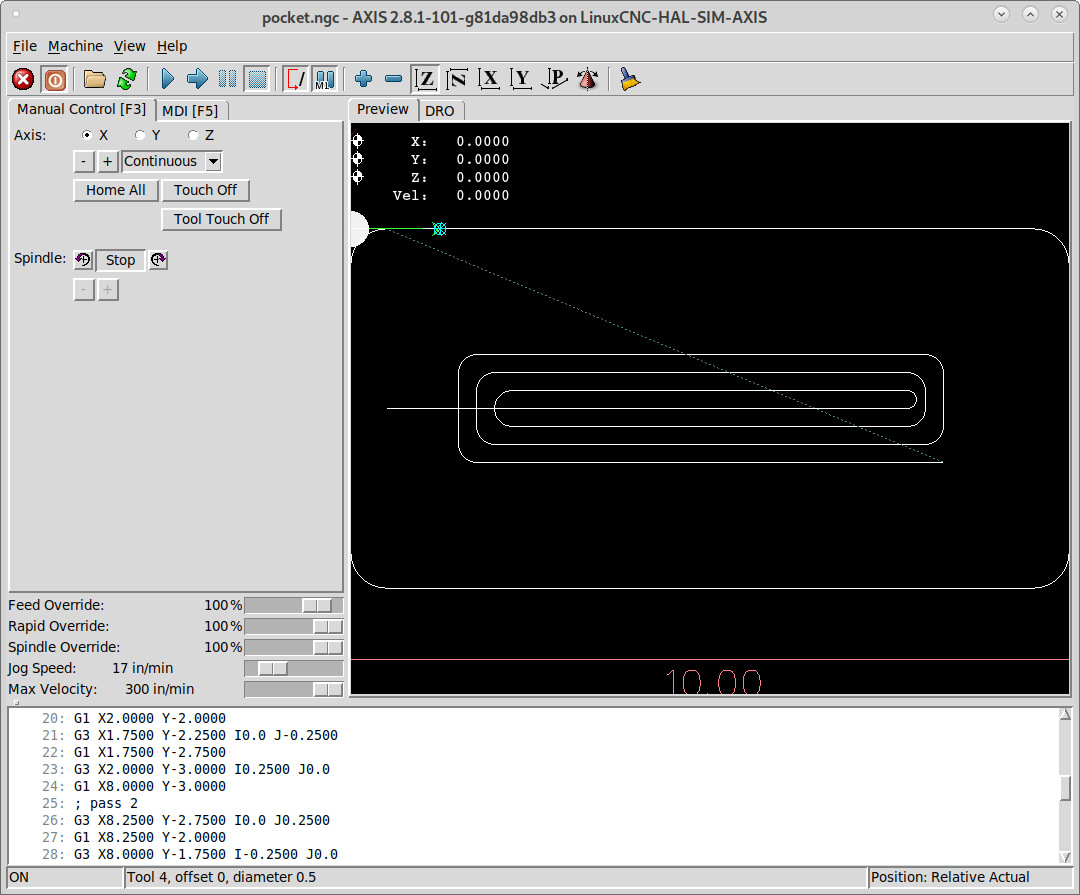Image resolution: width=1080 pixels, height=895 pixels.
Task: Select the top Z view icon
Action: [x=426, y=79]
